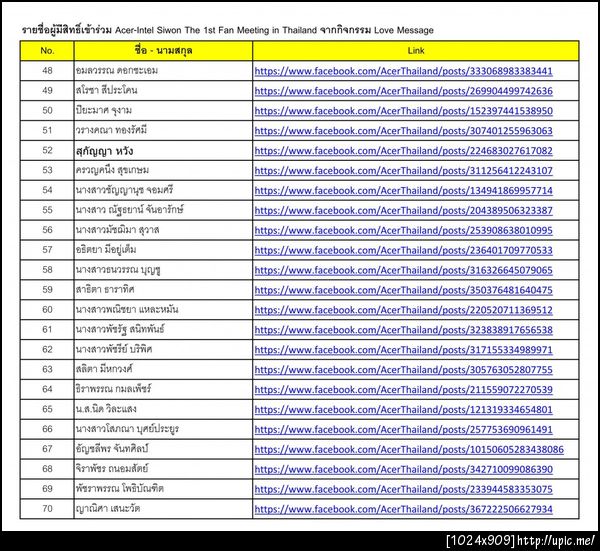
Task: Open the Facebook link in row 57
Action: click(403, 250)
